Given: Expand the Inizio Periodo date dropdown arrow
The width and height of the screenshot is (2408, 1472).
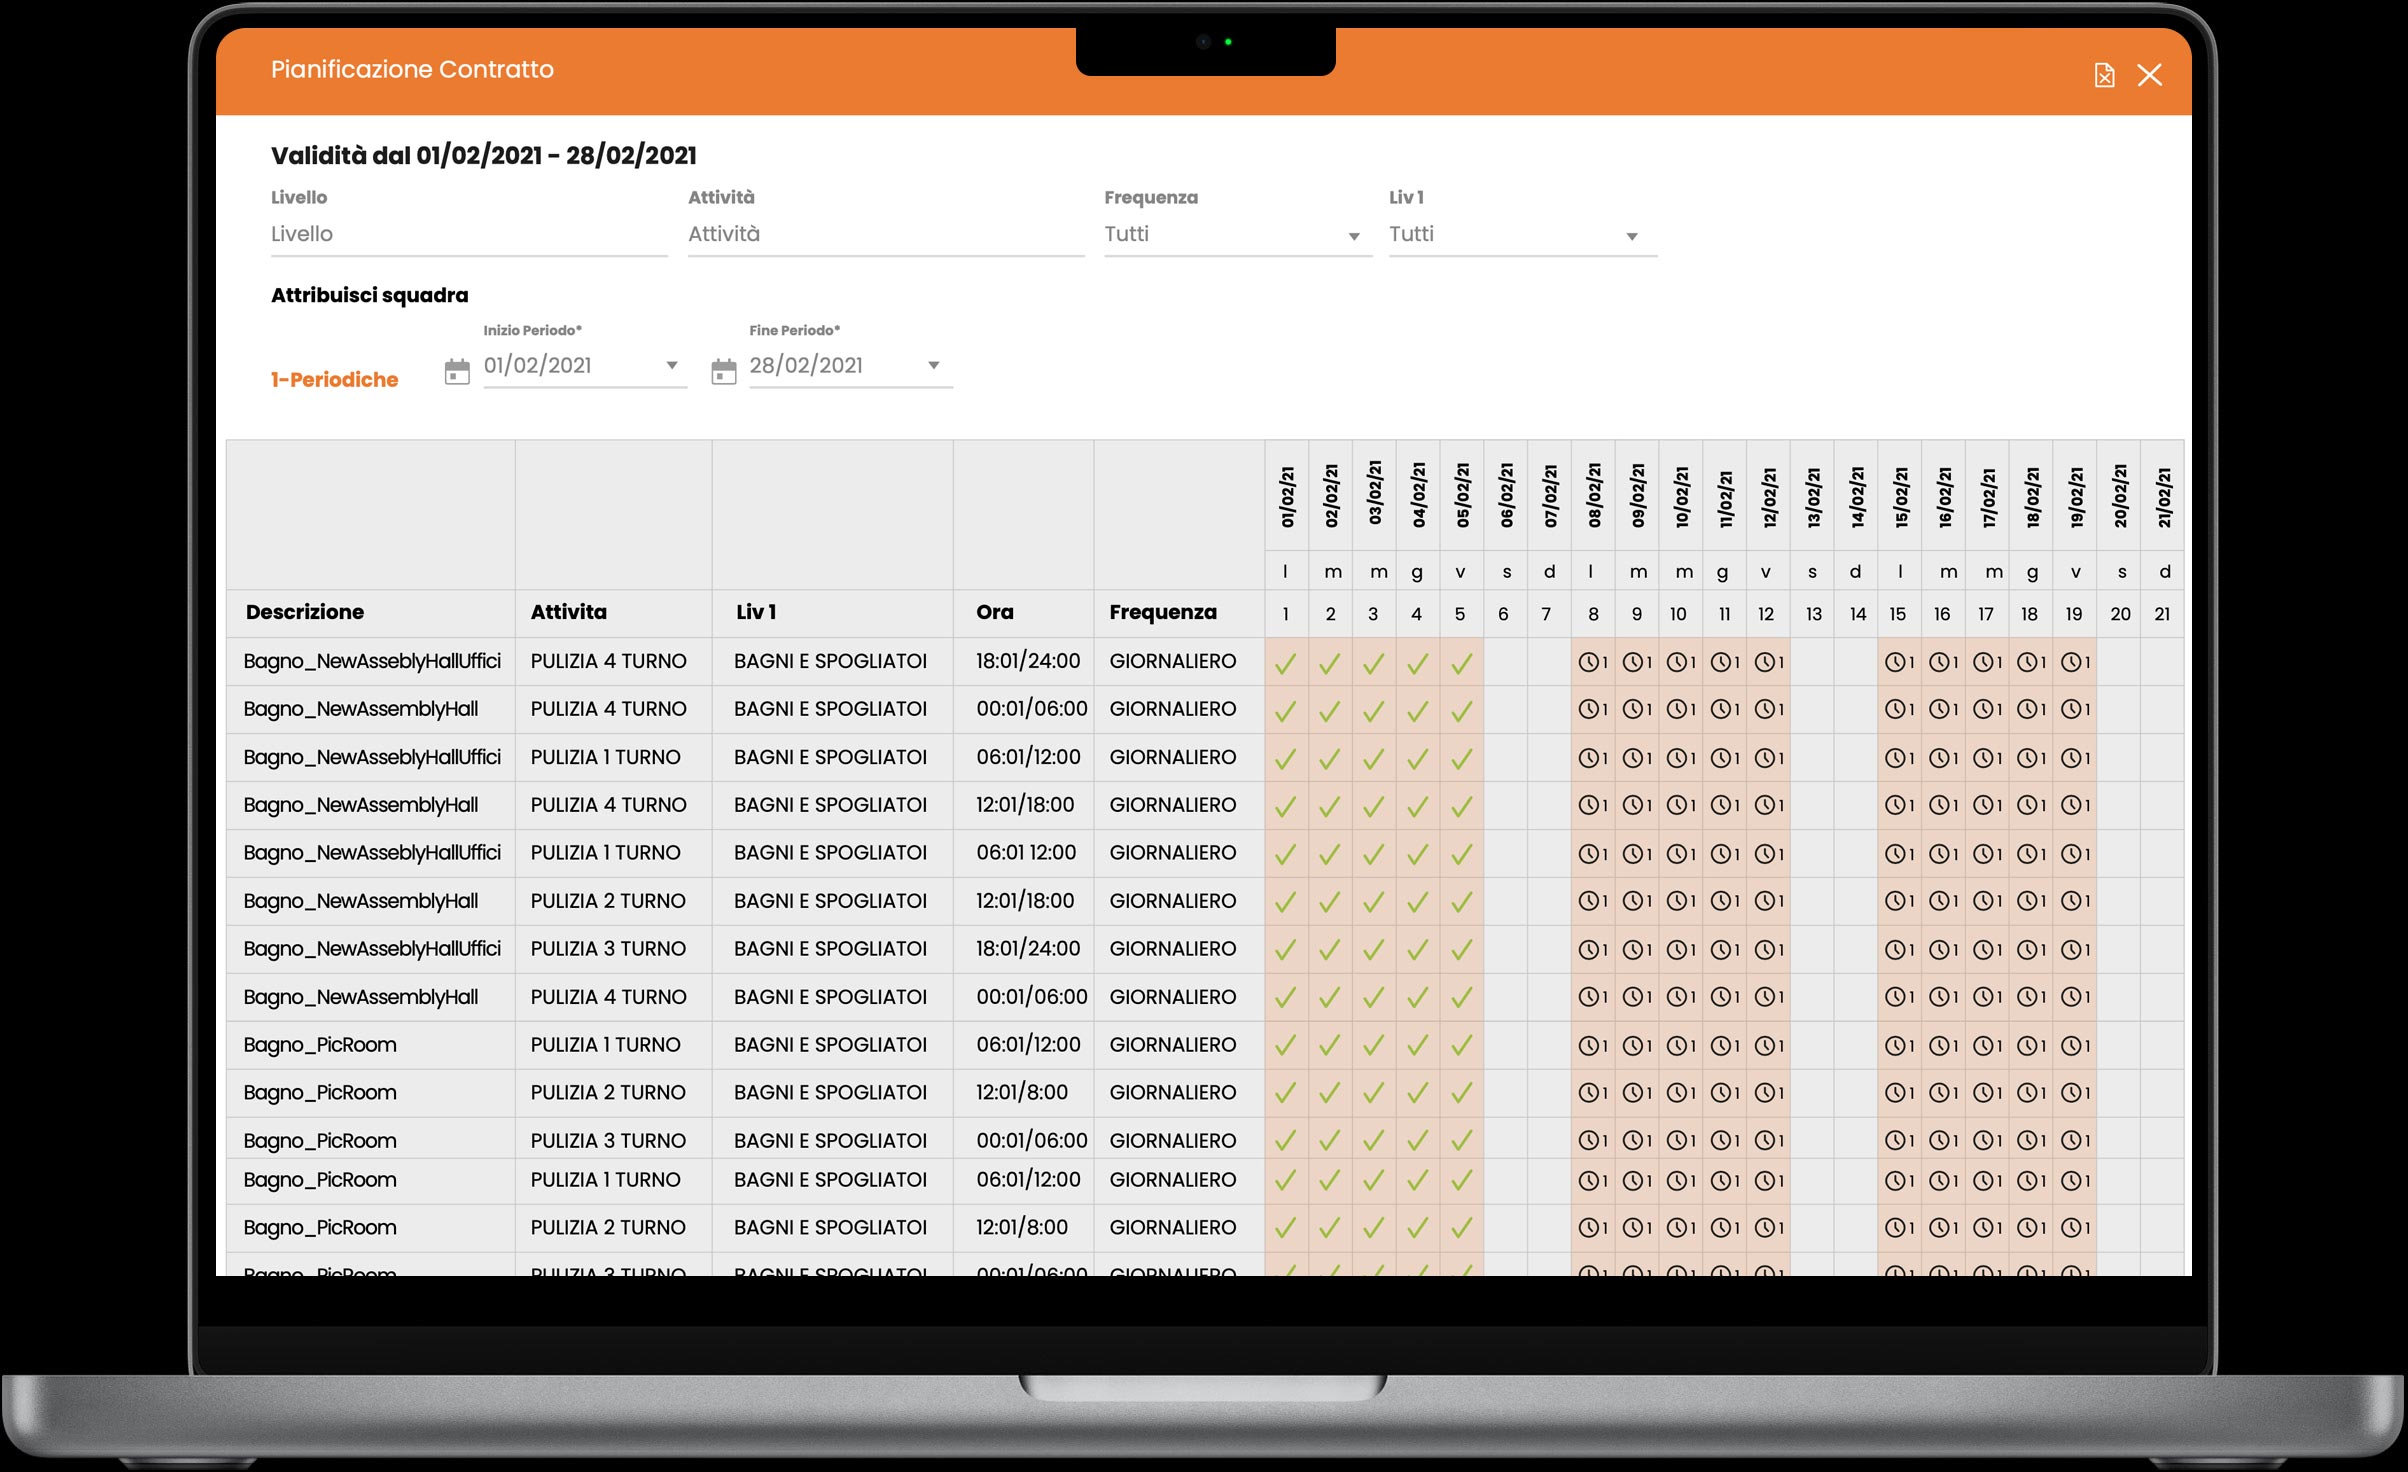Looking at the screenshot, I should point(672,366).
